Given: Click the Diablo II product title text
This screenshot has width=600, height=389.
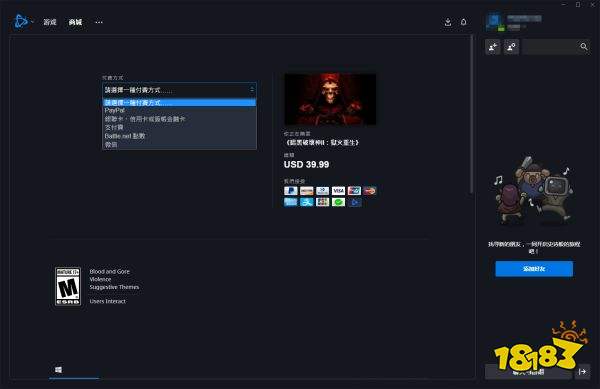Looking at the screenshot, I should tap(322, 143).
